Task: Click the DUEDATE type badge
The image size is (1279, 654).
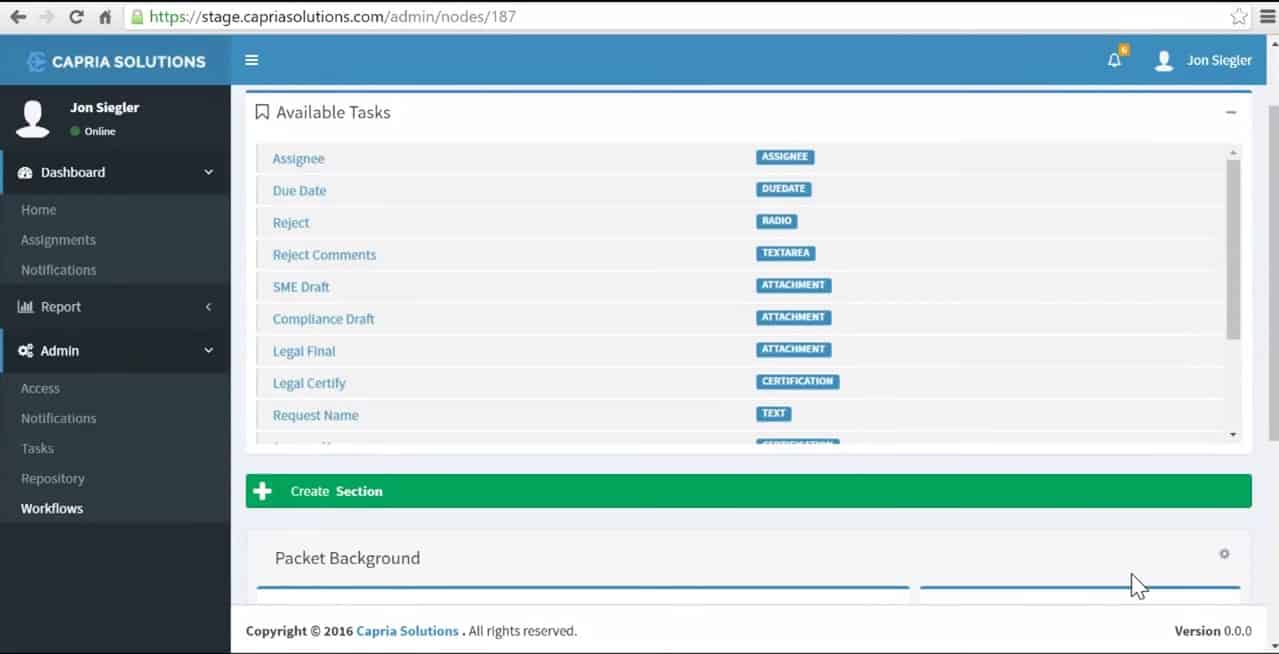Action: [783, 189]
